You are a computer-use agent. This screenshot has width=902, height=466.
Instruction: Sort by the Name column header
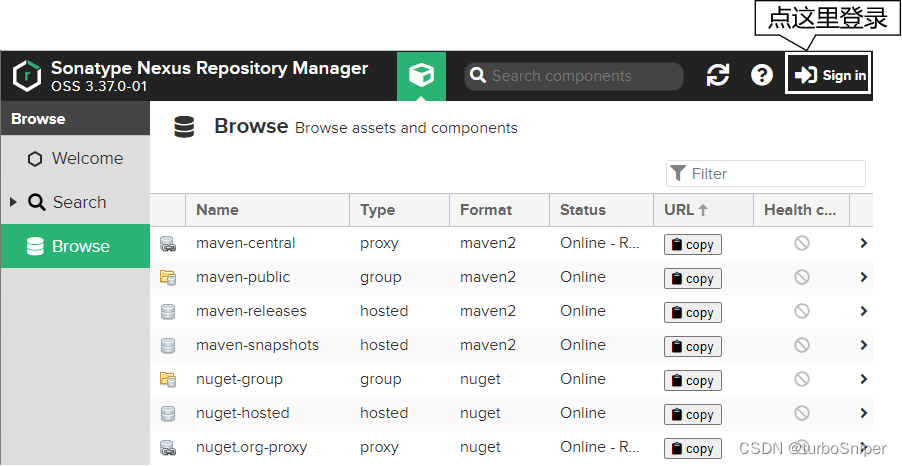267,210
